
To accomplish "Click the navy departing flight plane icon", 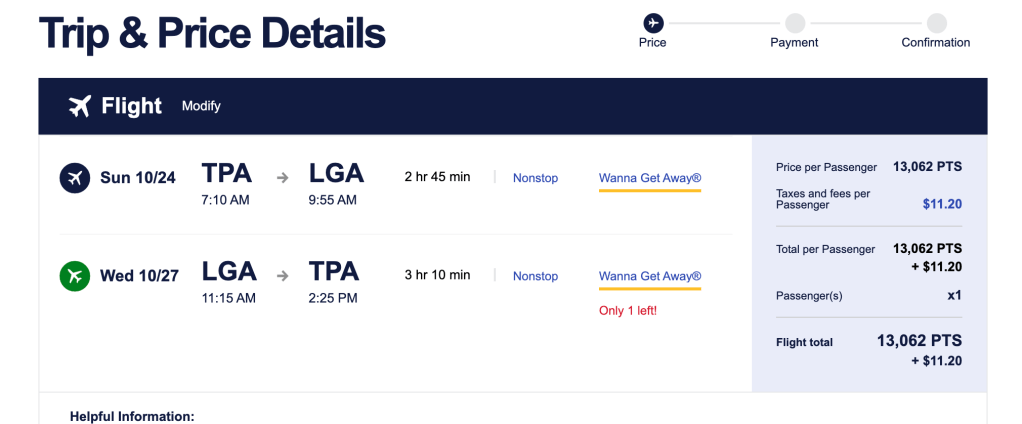I will [75, 178].
